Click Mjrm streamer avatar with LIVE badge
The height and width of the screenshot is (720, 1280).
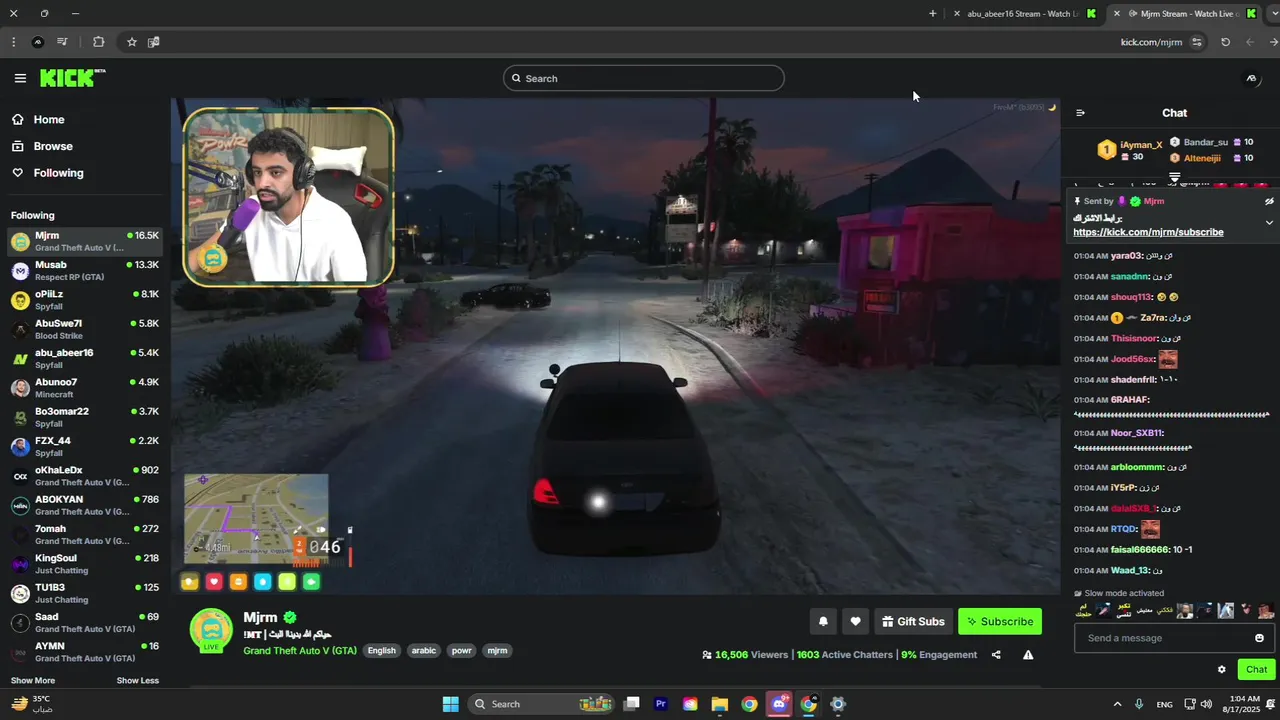(x=211, y=631)
